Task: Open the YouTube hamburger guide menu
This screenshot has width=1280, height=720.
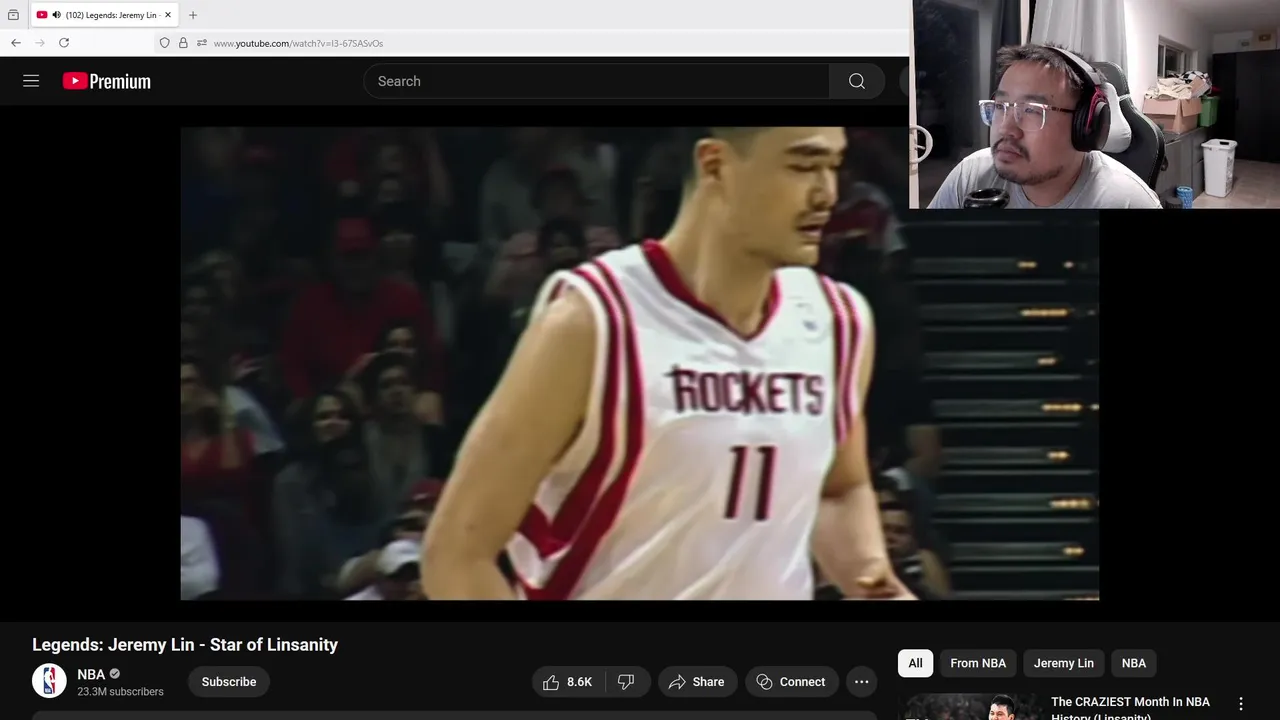Action: (x=31, y=81)
